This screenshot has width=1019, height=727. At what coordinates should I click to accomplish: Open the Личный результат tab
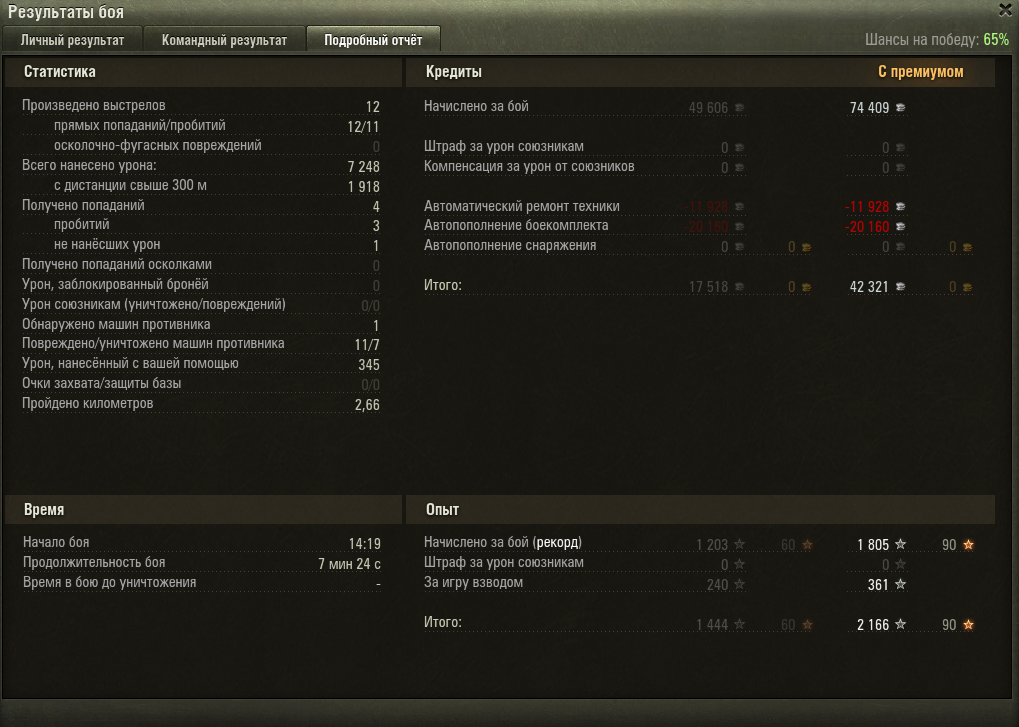72,40
